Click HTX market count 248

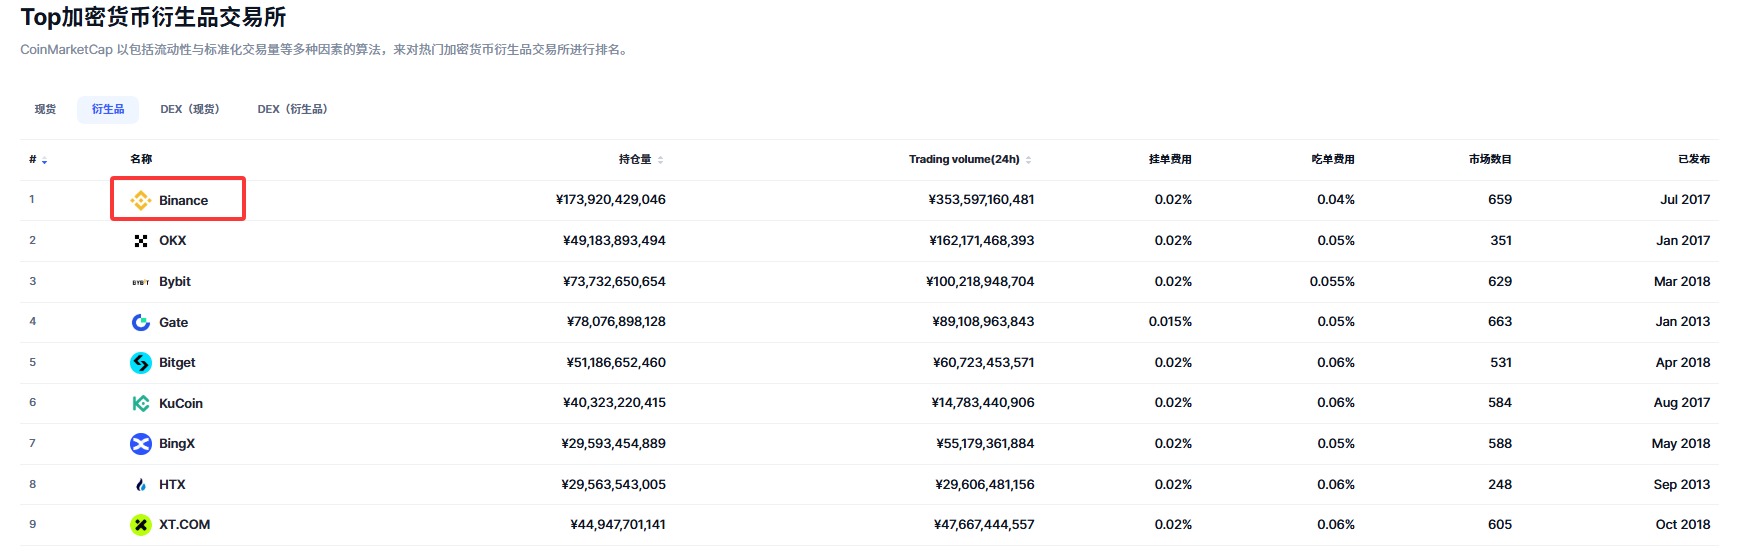click(x=1500, y=485)
